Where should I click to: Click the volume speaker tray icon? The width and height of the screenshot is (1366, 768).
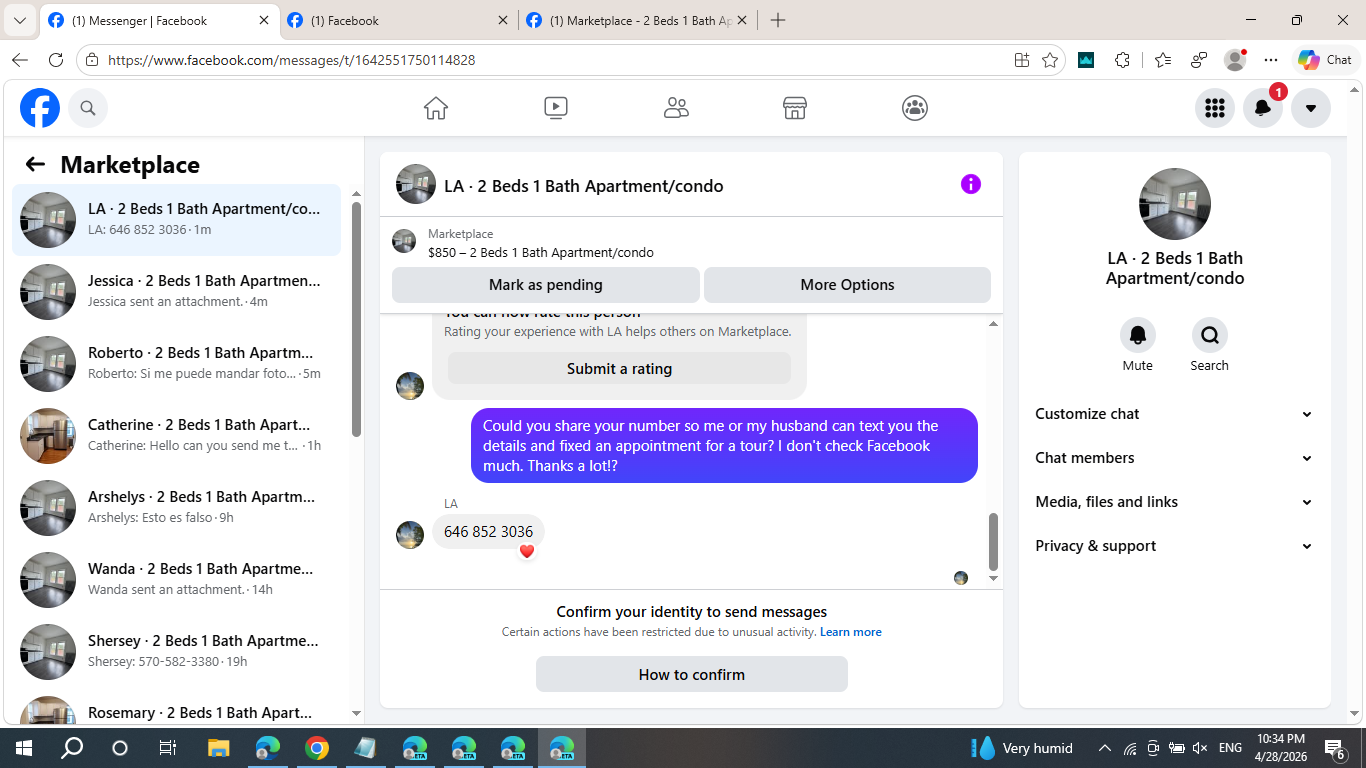click(1201, 748)
